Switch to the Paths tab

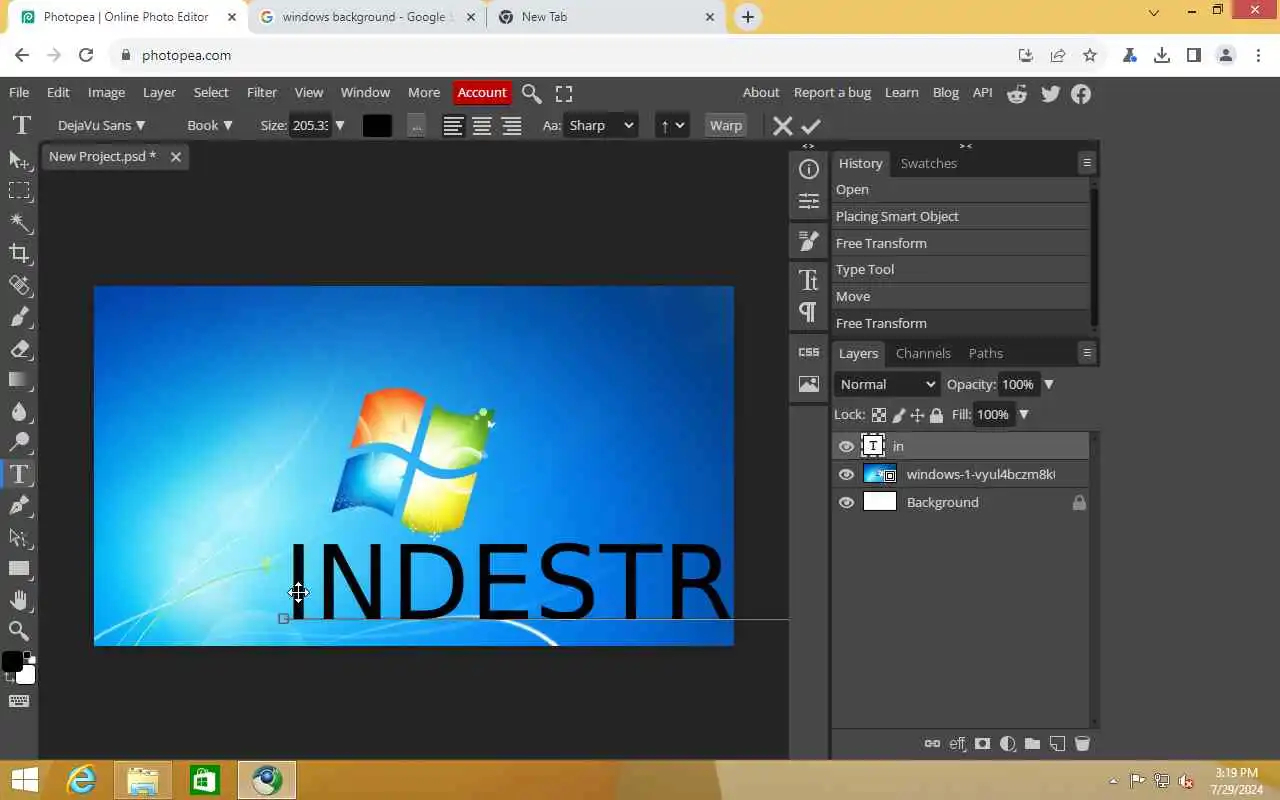(x=986, y=354)
